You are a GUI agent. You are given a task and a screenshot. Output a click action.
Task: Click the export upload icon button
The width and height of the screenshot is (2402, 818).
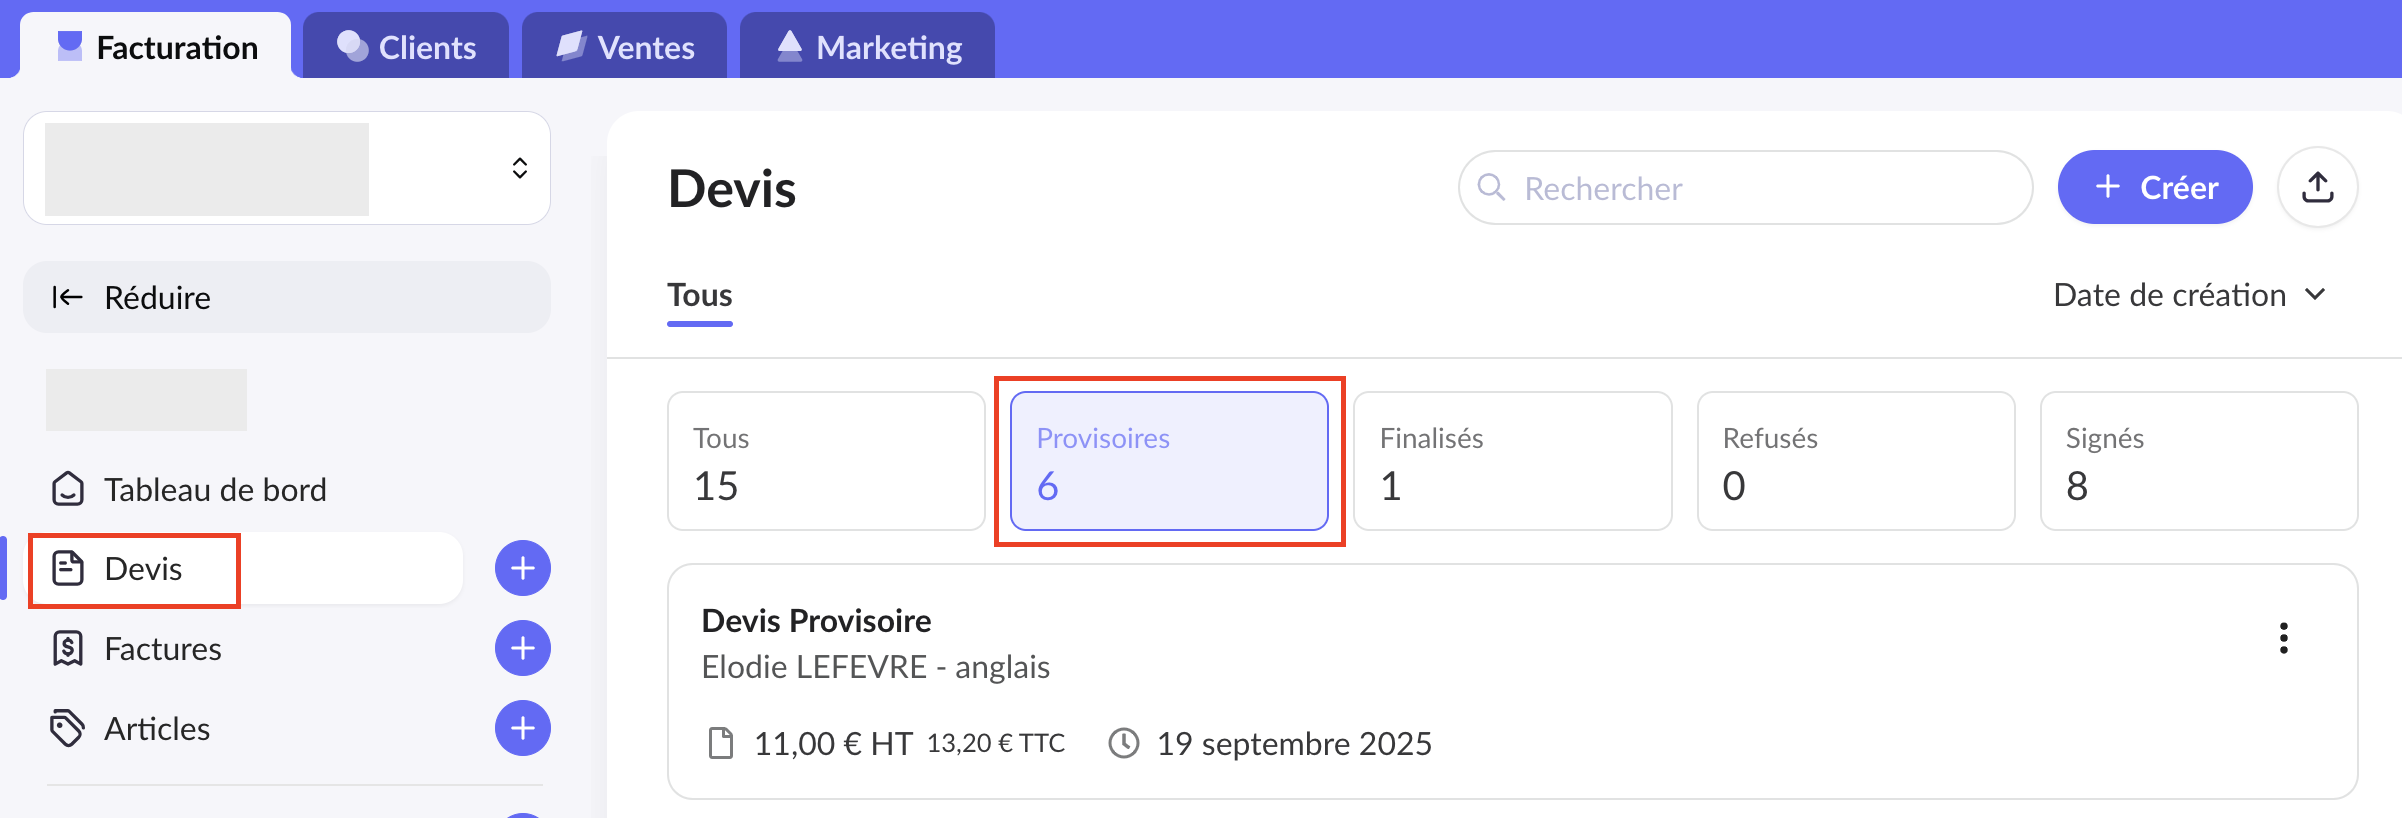tap(2317, 187)
